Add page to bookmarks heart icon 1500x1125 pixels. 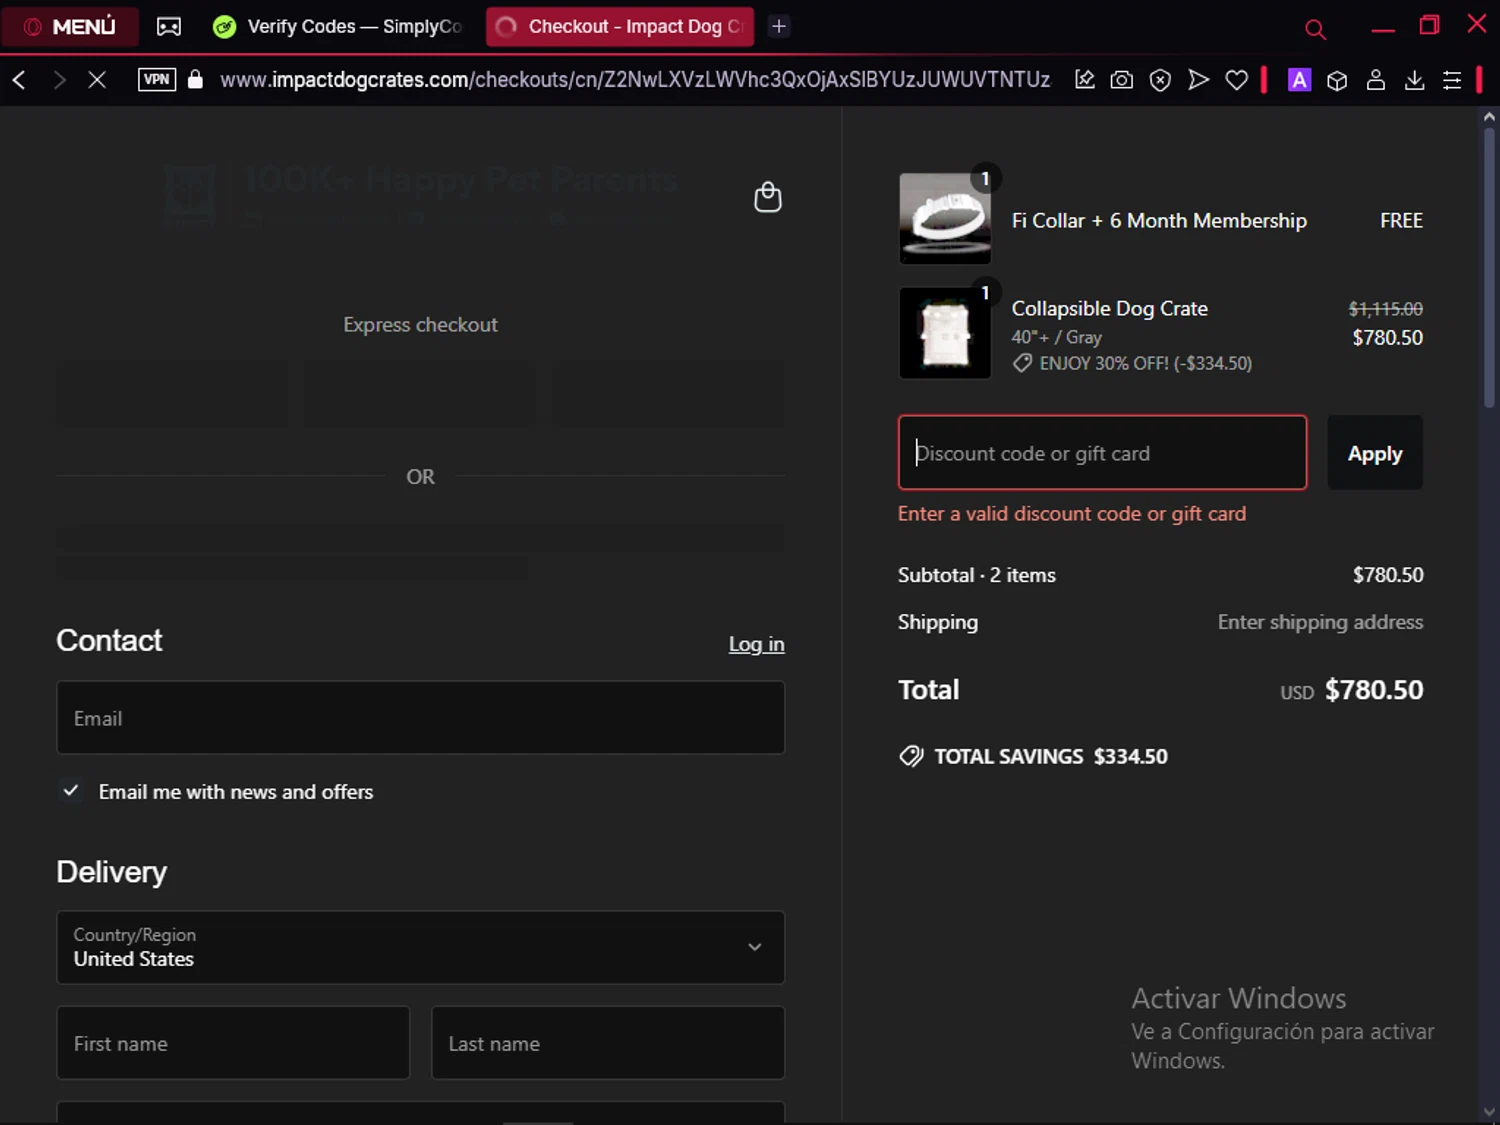coord(1237,80)
